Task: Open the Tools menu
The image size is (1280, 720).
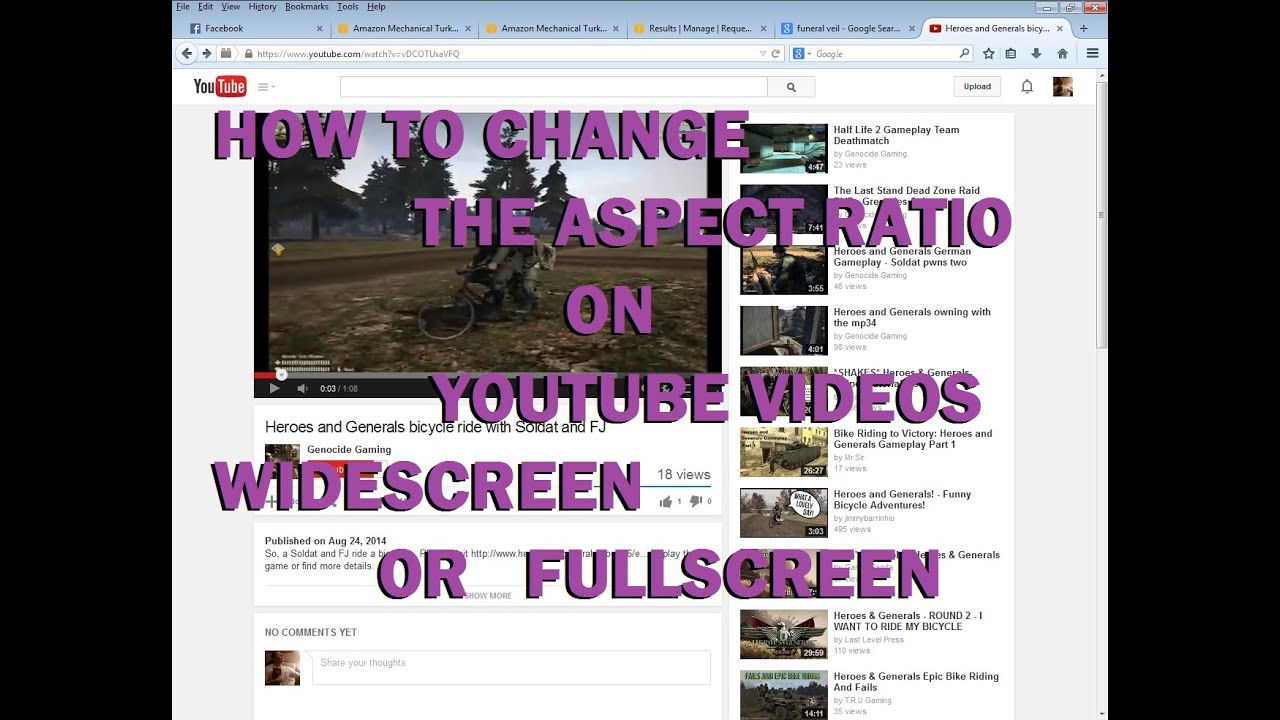Action: pos(348,6)
